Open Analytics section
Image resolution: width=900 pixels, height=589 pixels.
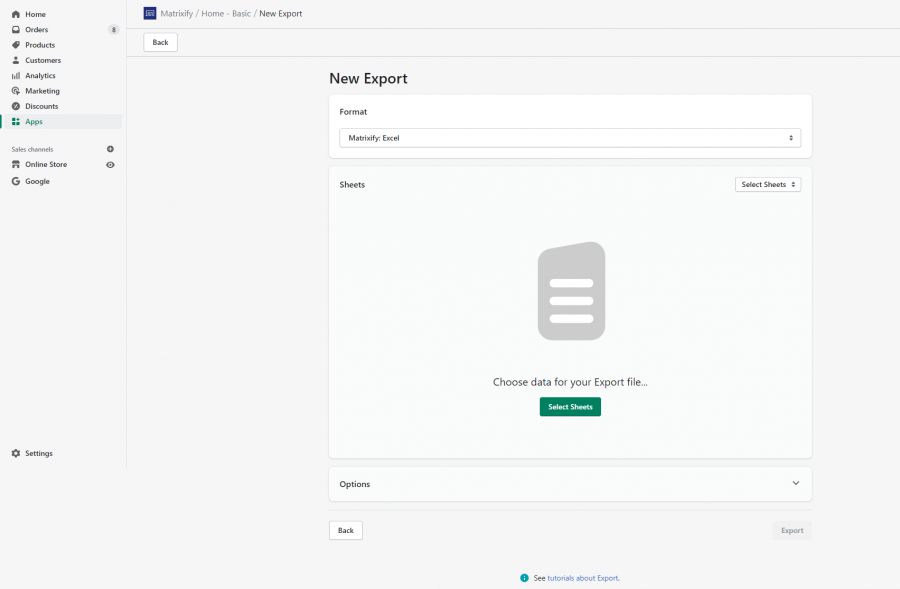pyautogui.click(x=40, y=76)
